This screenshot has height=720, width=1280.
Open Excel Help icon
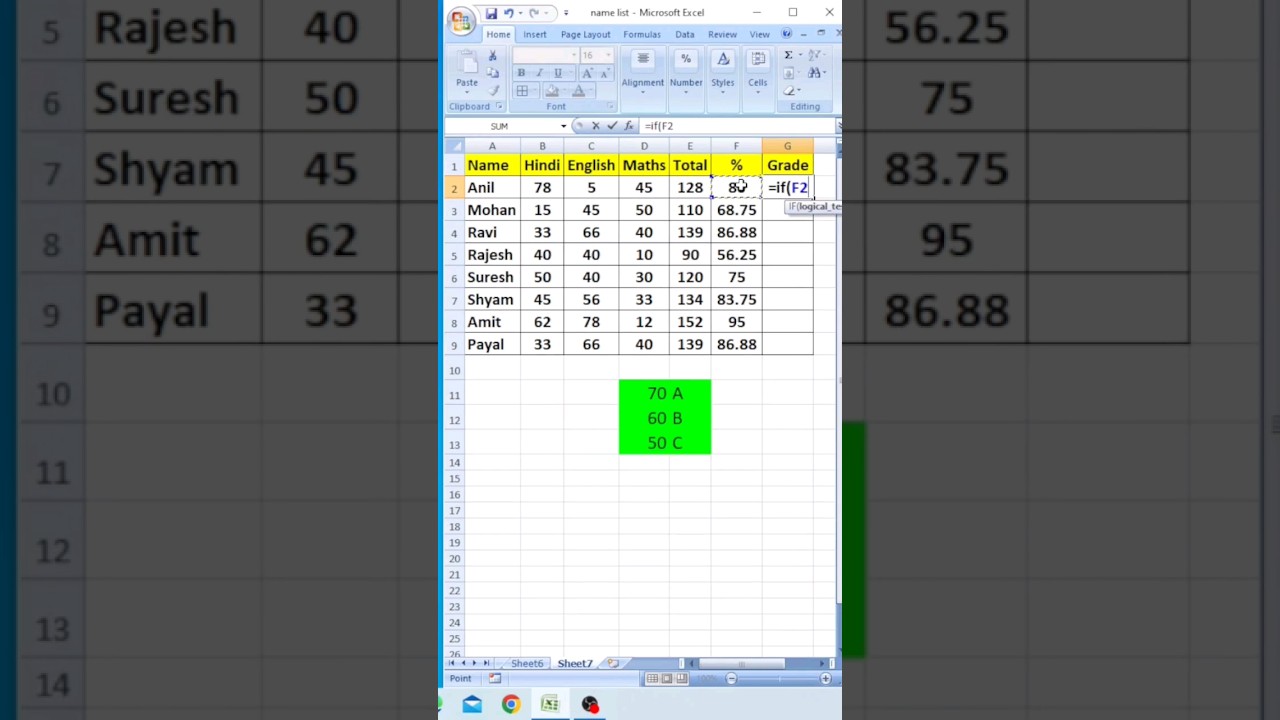pyautogui.click(x=787, y=34)
